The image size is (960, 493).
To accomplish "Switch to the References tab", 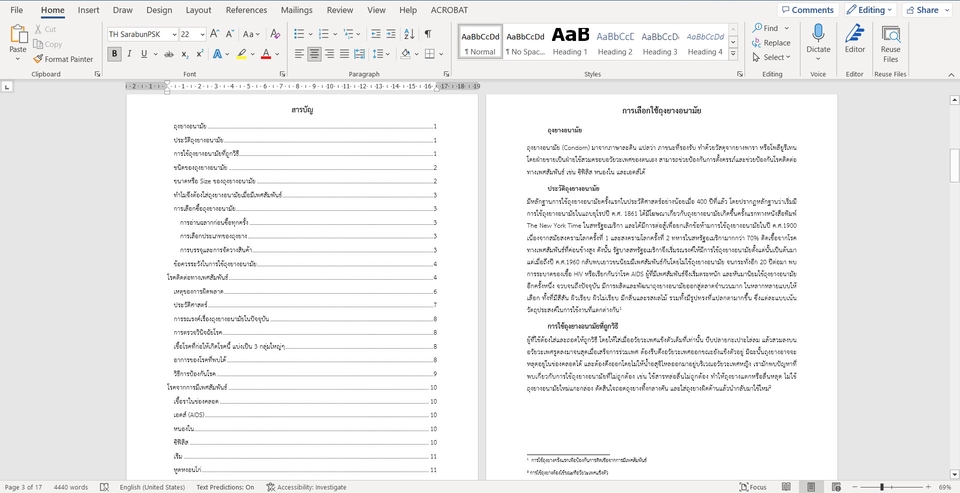I will point(246,10).
